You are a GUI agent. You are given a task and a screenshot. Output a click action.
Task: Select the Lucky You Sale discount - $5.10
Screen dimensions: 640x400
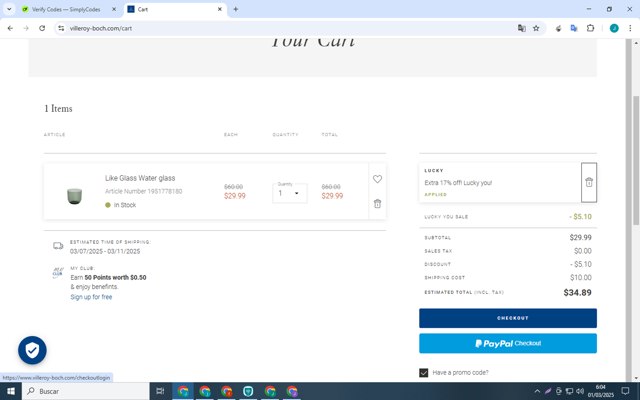[x=580, y=217]
